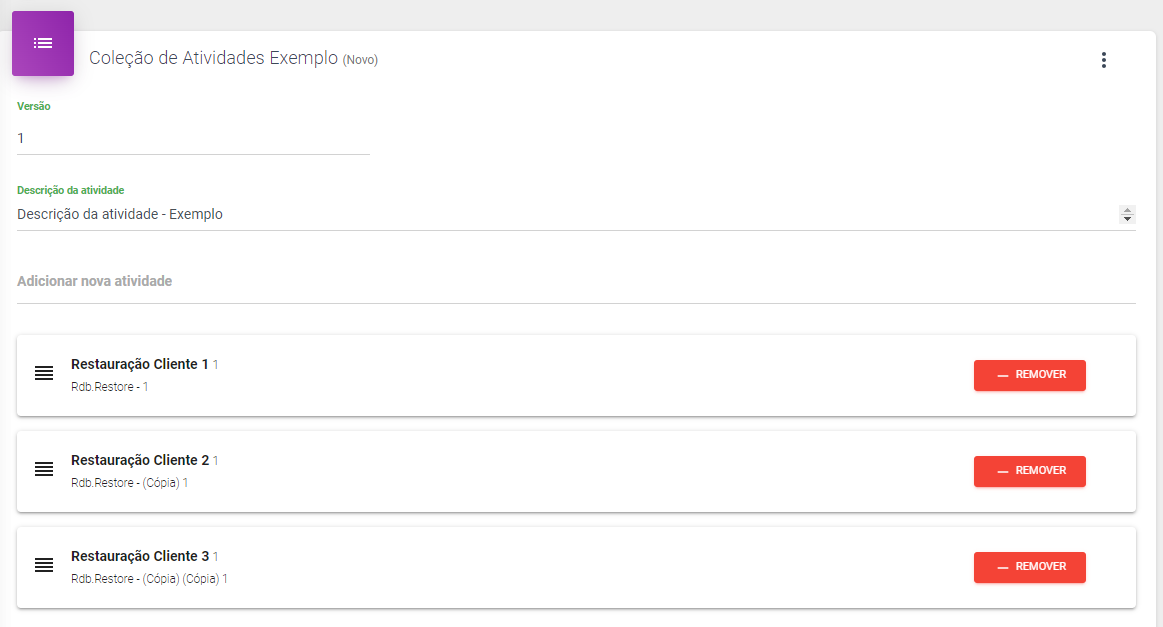Remove the Restauração Cliente 1 activity
This screenshot has width=1163, height=627.
click(x=1029, y=375)
